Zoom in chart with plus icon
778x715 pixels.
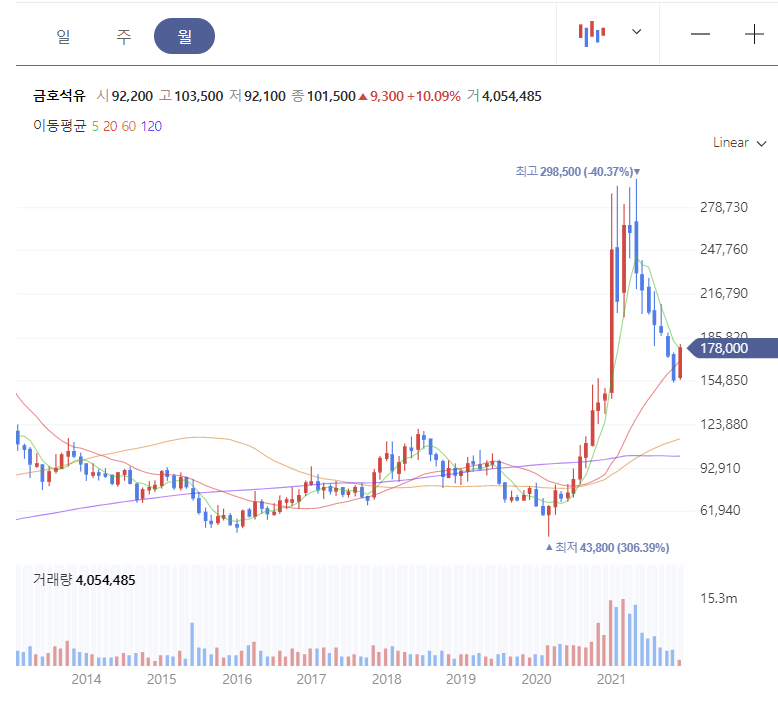pos(754,34)
